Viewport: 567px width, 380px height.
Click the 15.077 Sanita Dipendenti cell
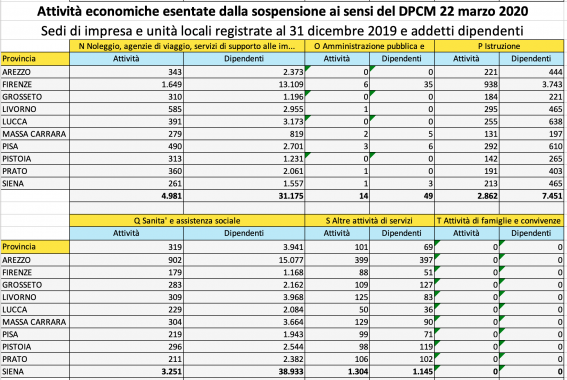(x=244, y=260)
